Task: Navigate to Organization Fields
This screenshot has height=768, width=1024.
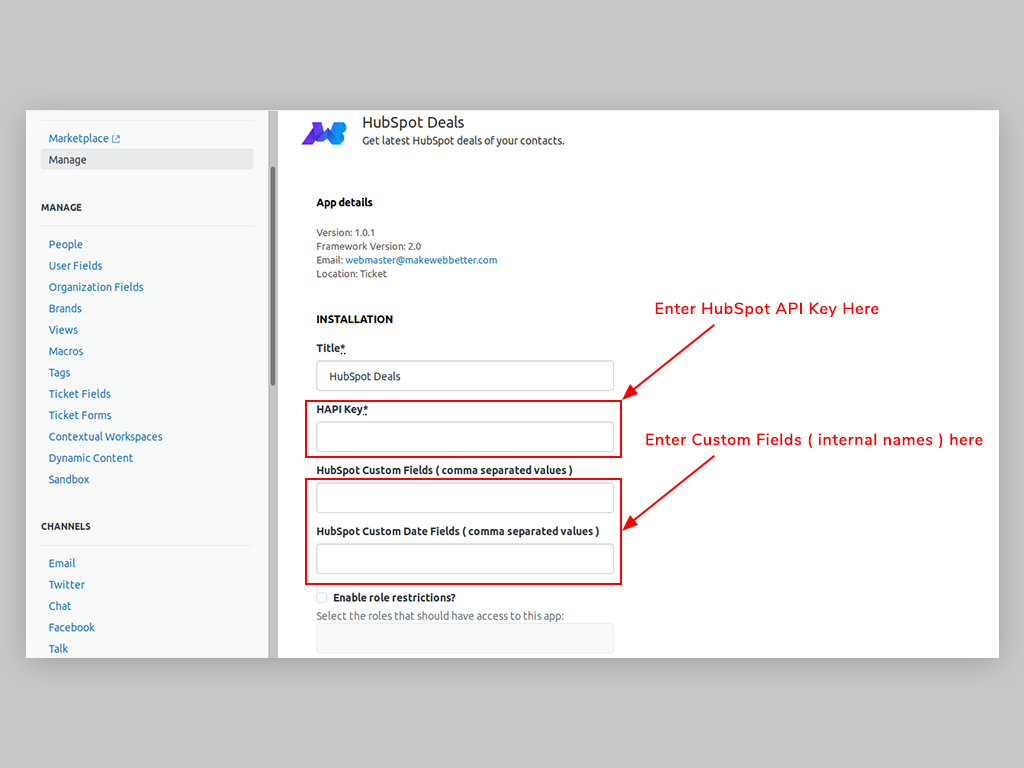Action: coord(96,287)
